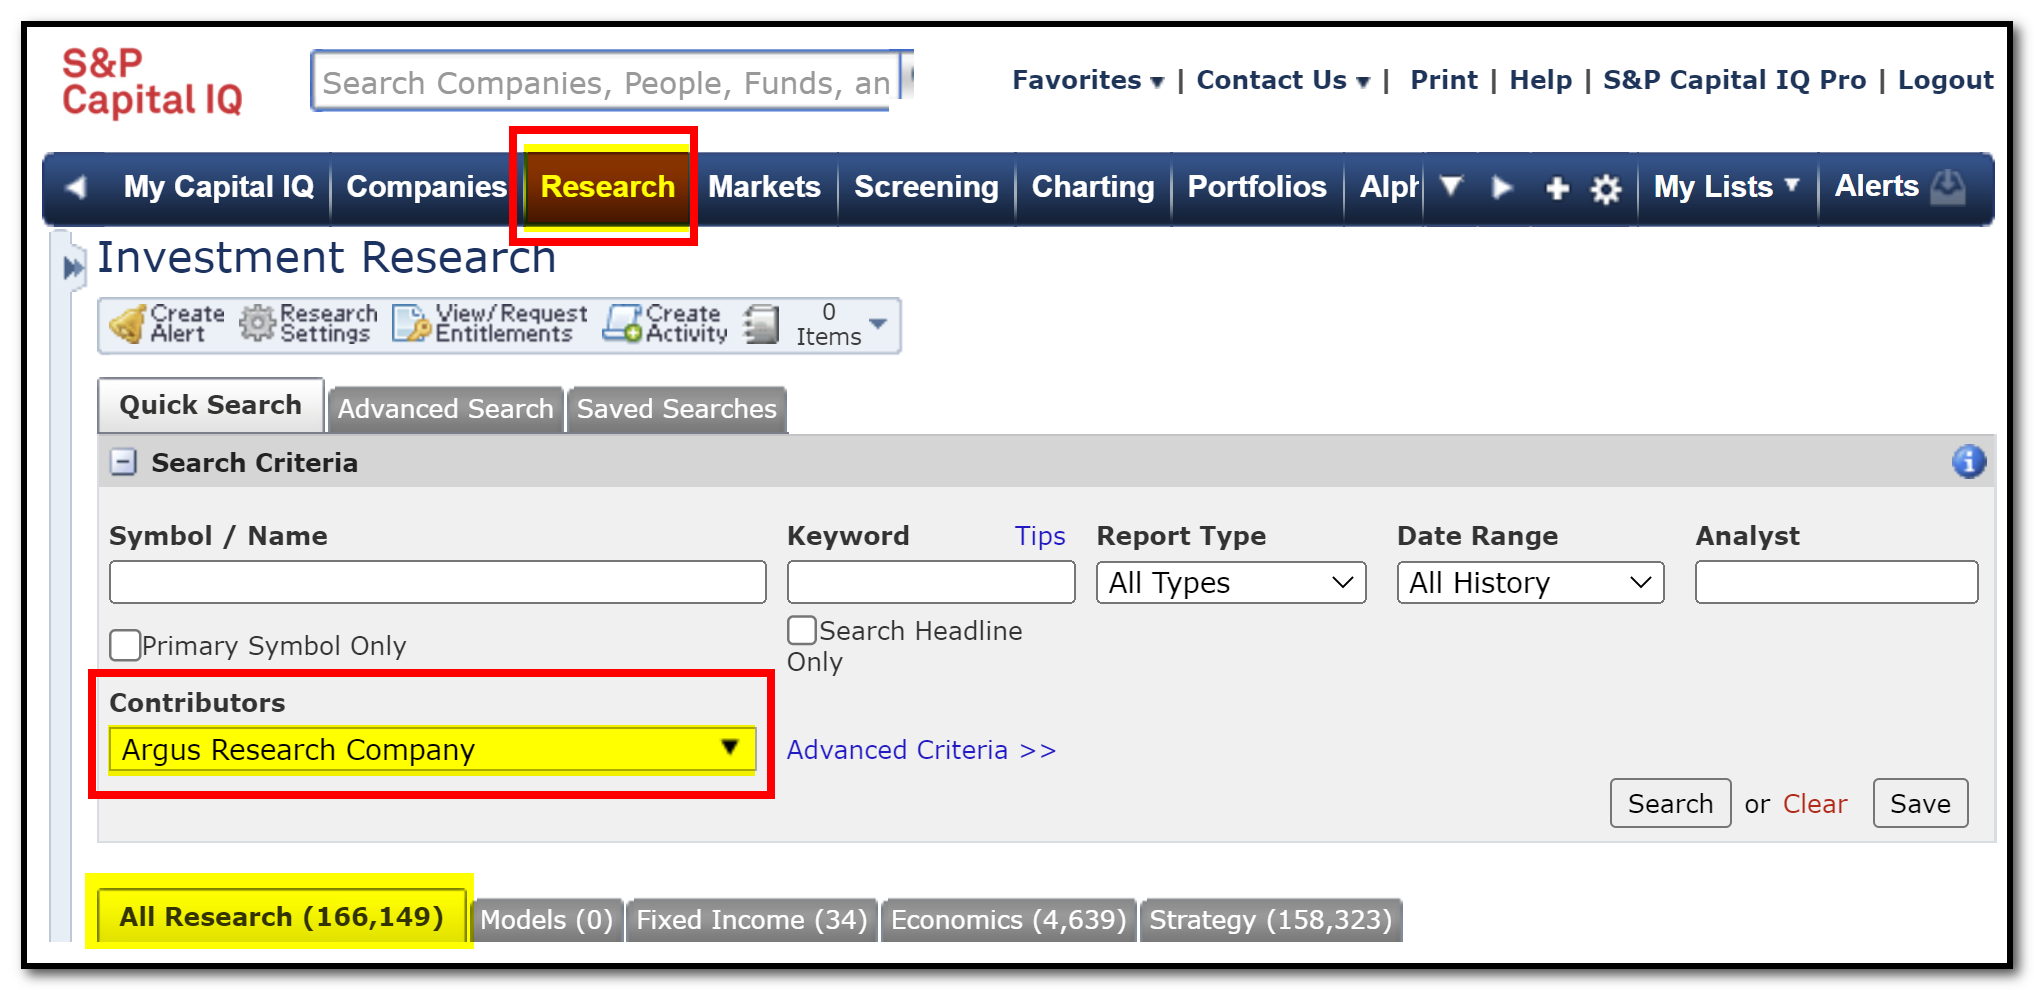Select the Fixed Income (34) tab

[752, 920]
